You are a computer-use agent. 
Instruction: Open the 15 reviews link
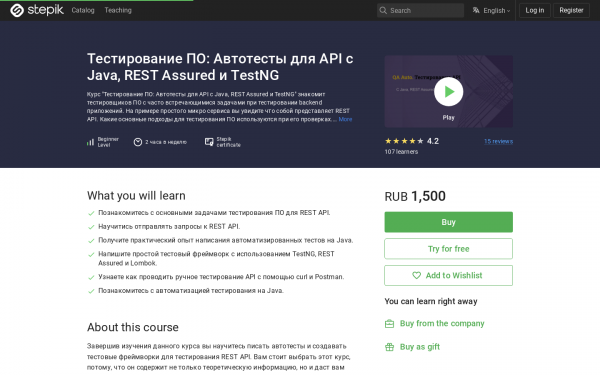(x=498, y=141)
